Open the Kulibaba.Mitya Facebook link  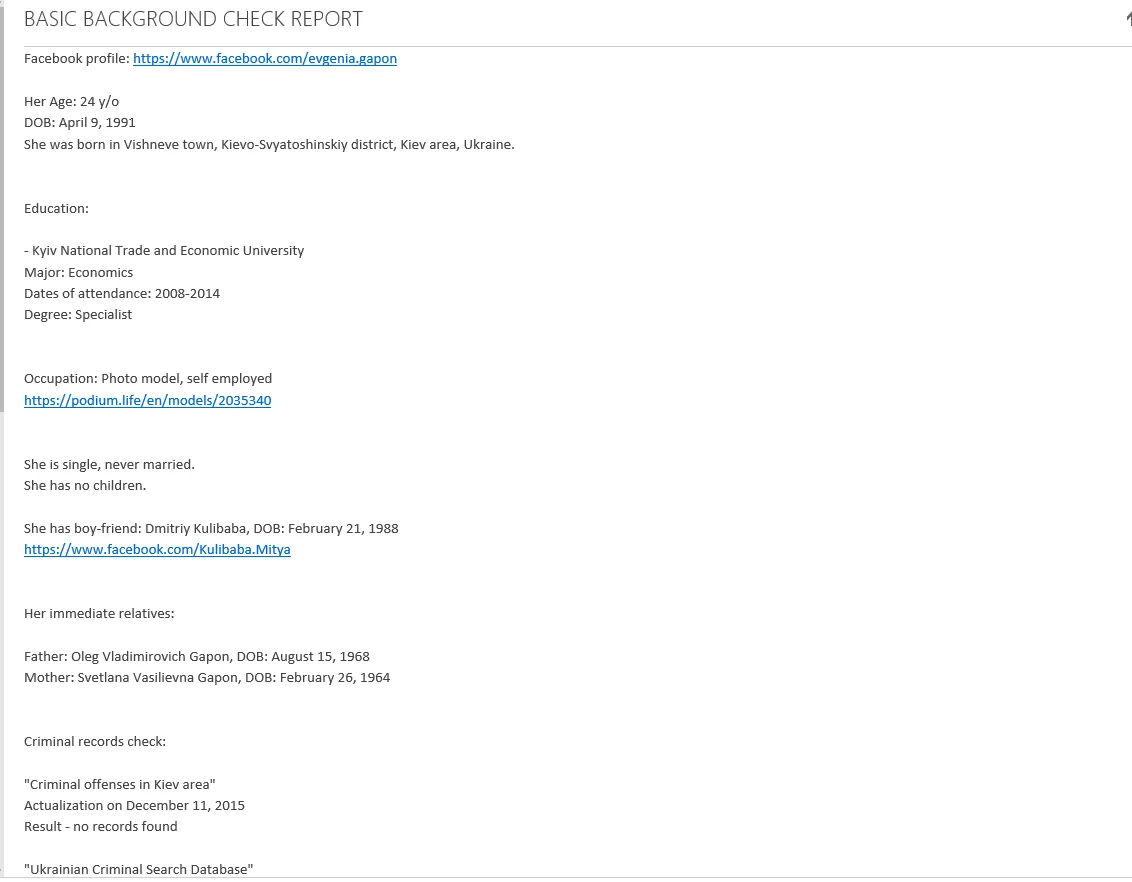pos(157,550)
